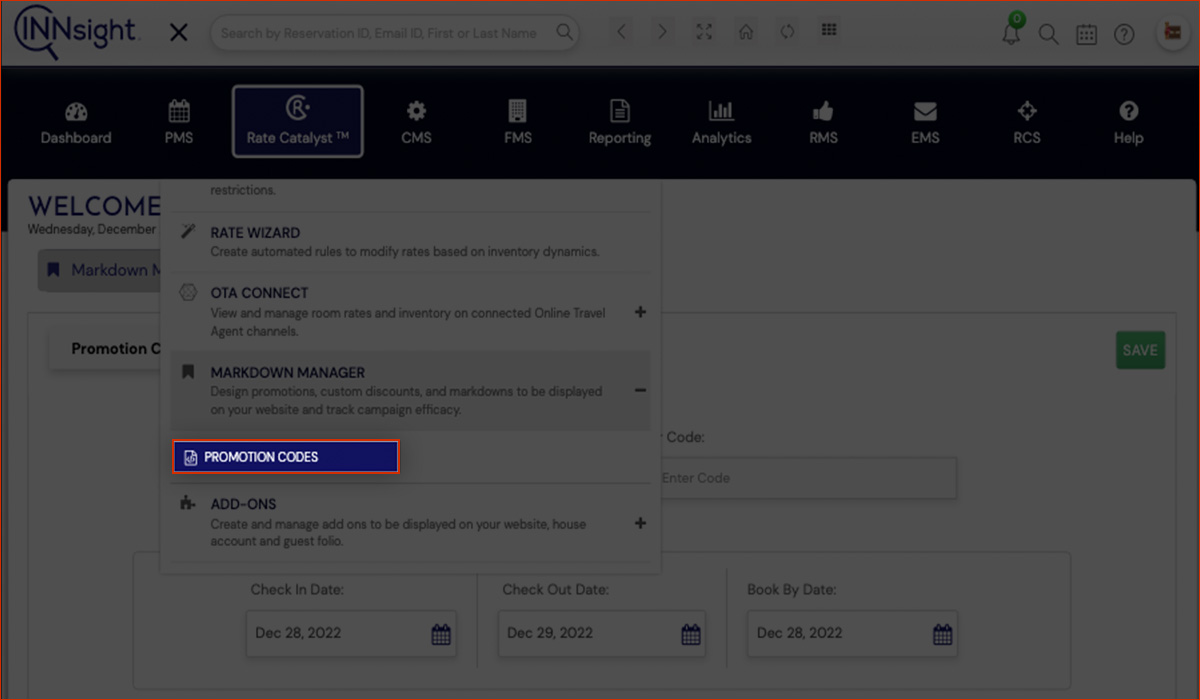Open Help module in navigation
Viewport: 1200px width, 700px height.
(x=1128, y=122)
